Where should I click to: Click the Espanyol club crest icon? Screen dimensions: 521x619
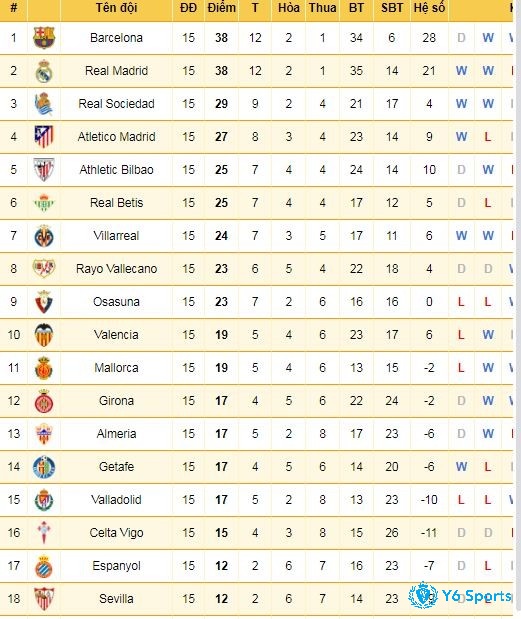44,566
